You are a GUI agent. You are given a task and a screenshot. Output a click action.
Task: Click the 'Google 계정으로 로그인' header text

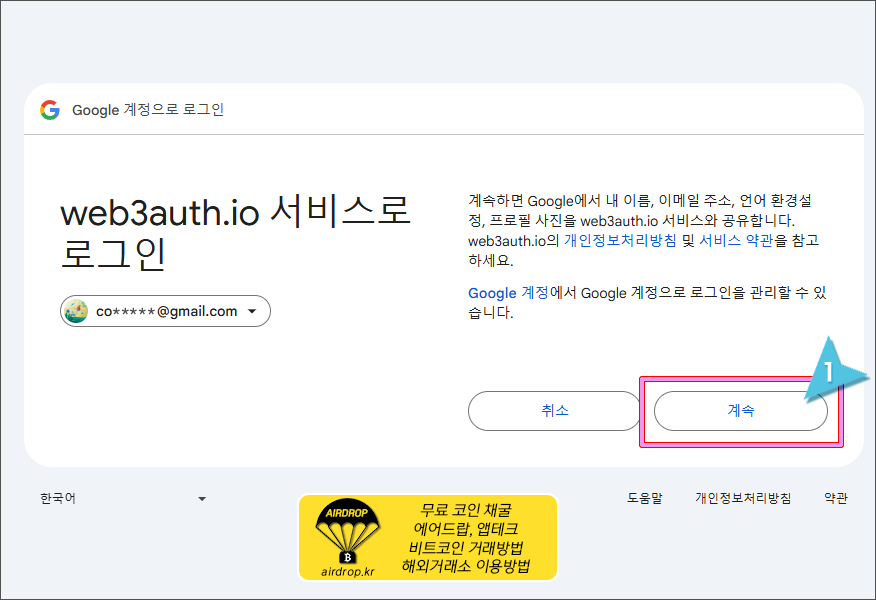148,110
